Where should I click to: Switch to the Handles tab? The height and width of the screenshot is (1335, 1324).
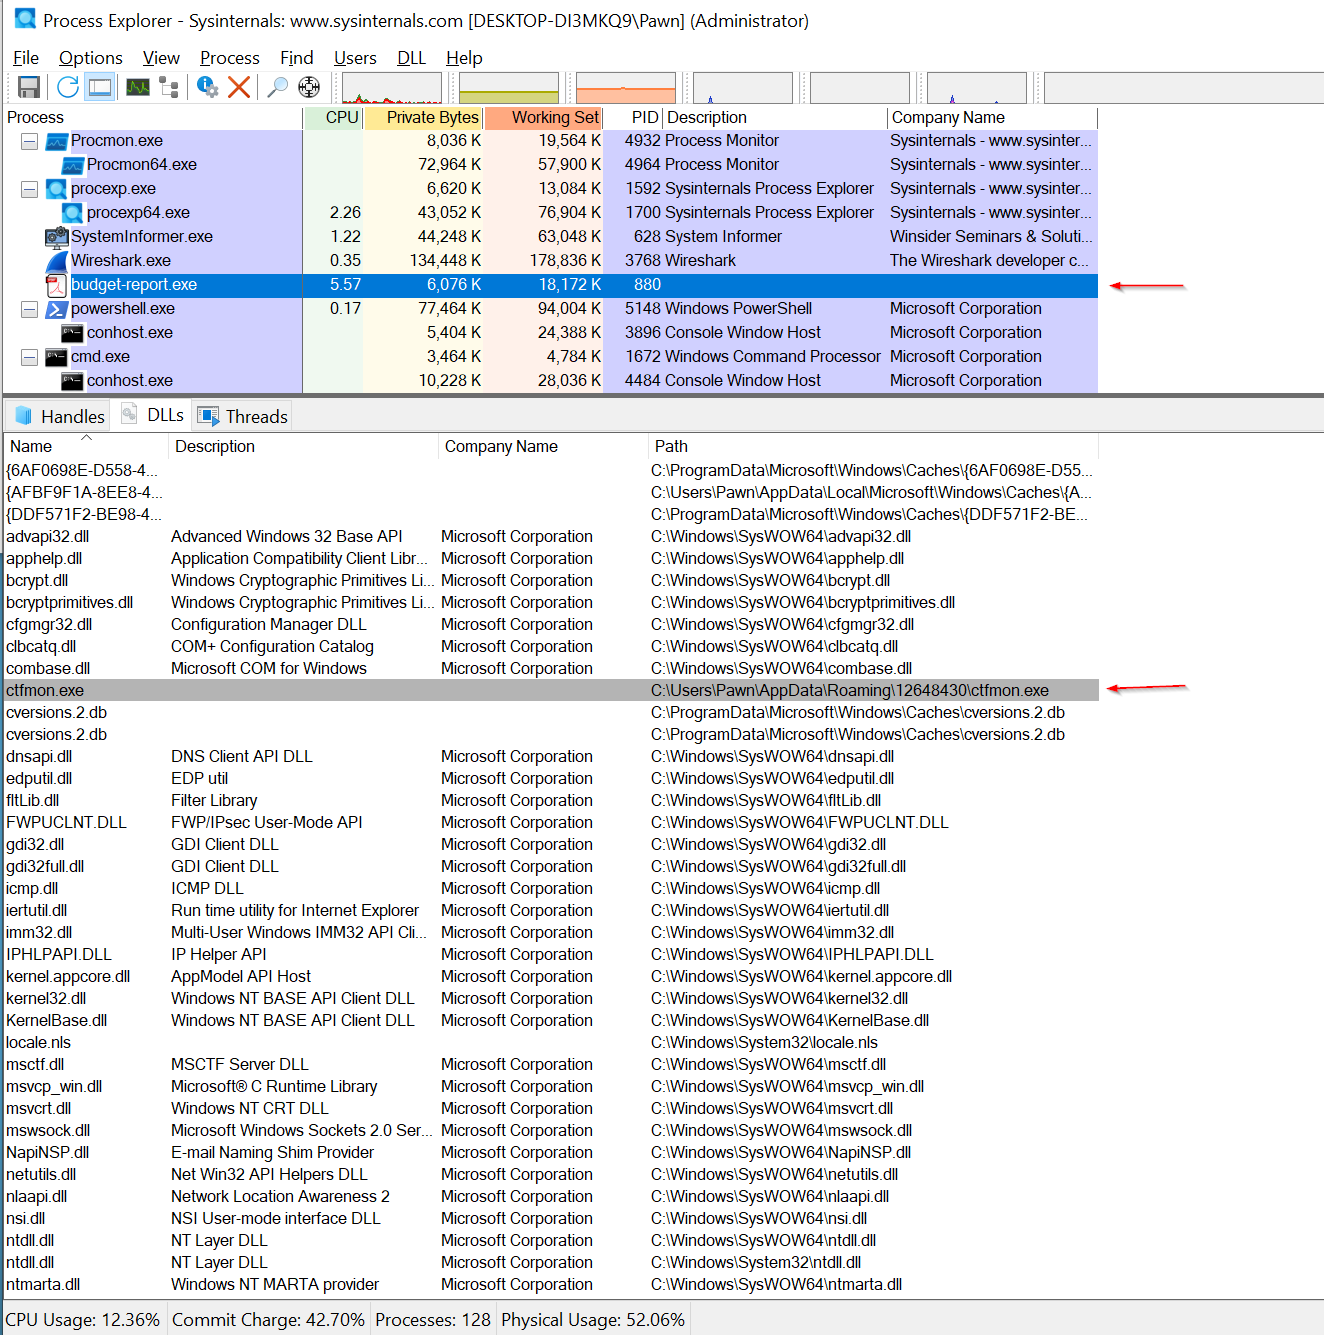point(59,416)
